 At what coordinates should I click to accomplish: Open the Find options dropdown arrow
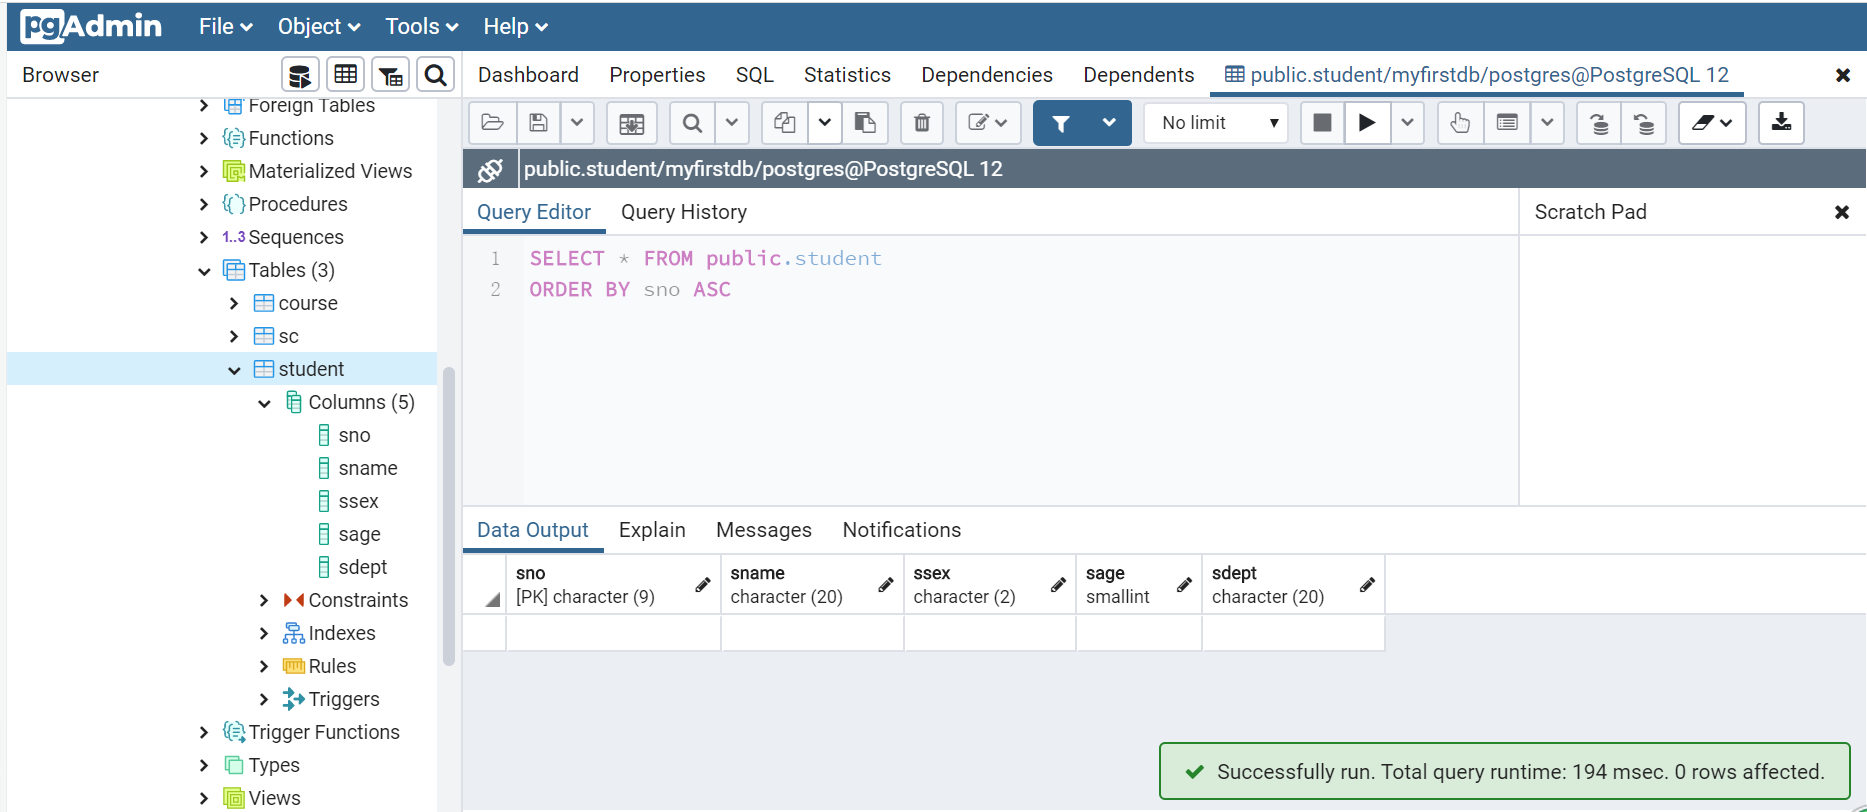[732, 123]
